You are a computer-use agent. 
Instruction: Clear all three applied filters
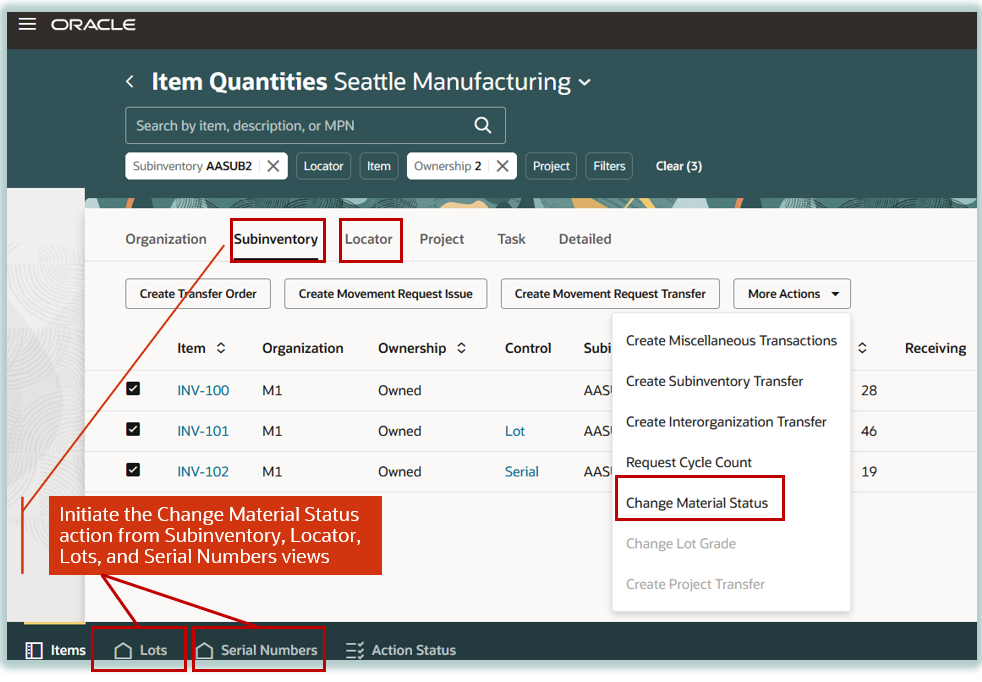tap(678, 166)
